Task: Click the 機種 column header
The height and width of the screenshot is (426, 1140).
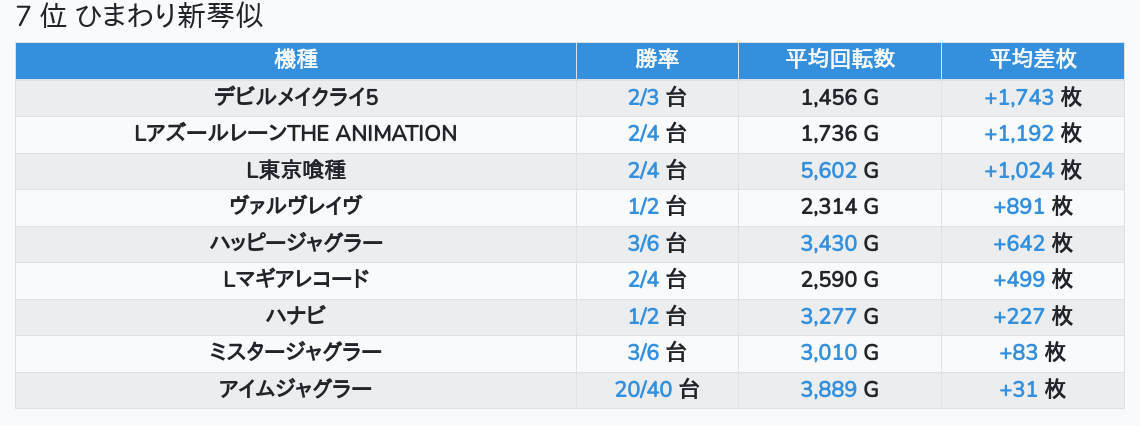Action: tap(296, 60)
